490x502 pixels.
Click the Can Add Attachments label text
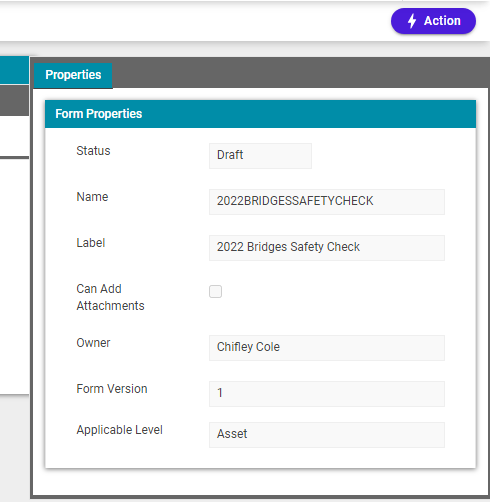point(110,297)
